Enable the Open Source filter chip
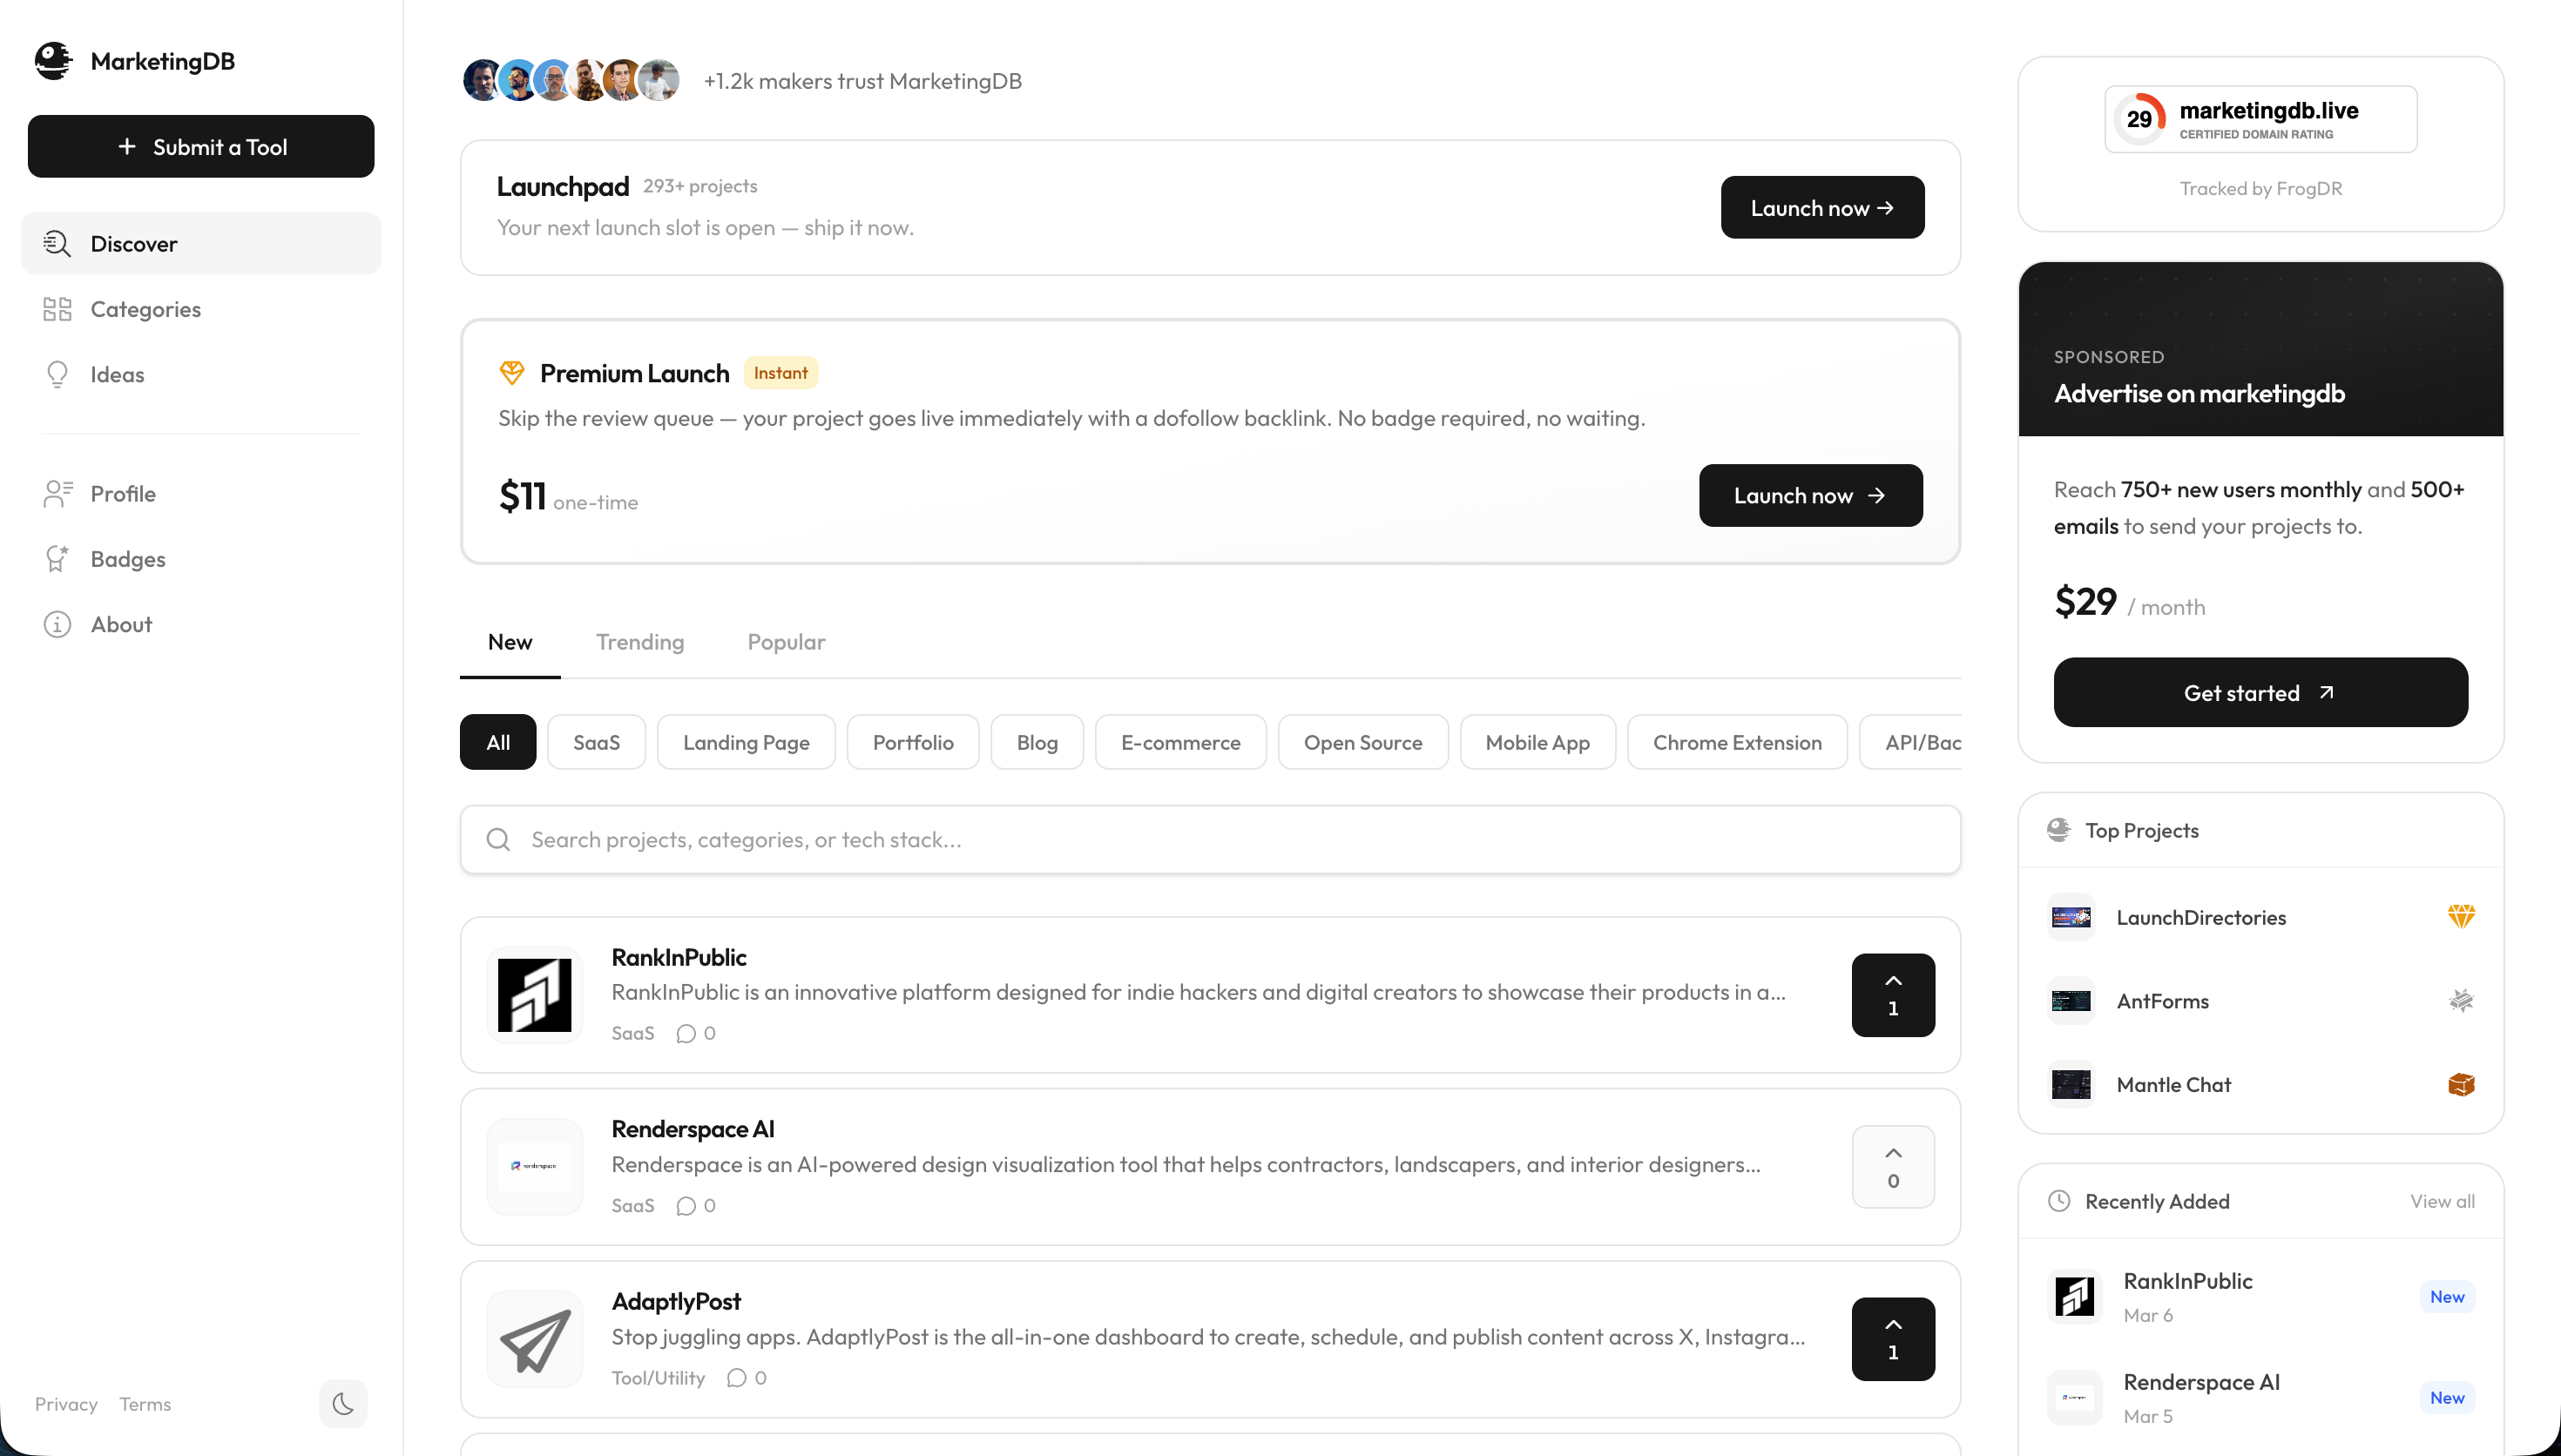The image size is (2561, 1456). tap(1363, 741)
